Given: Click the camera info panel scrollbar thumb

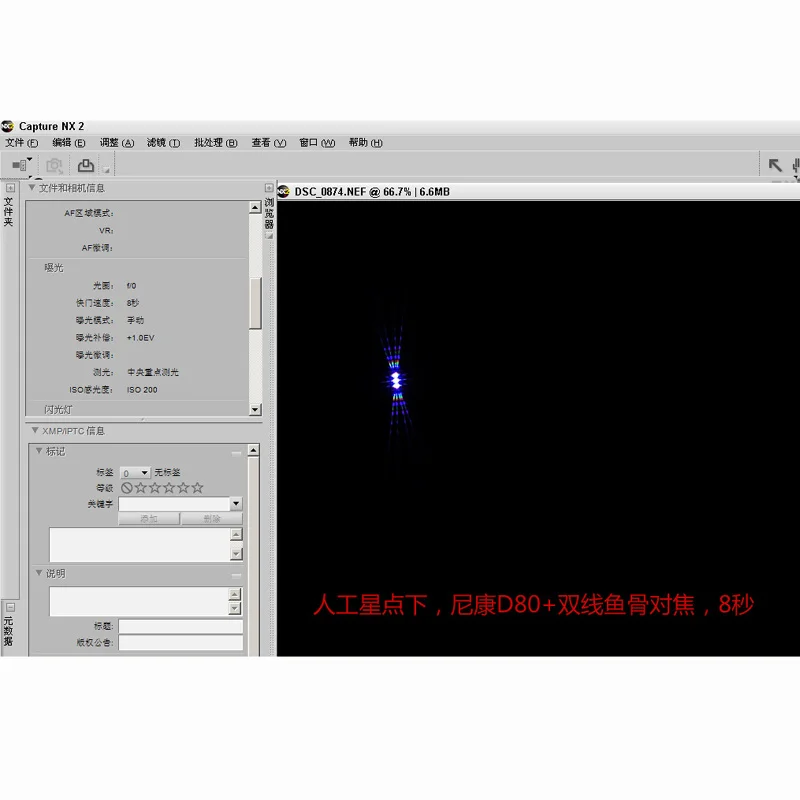Looking at the screenshot, I should click(x=255, y=303).
